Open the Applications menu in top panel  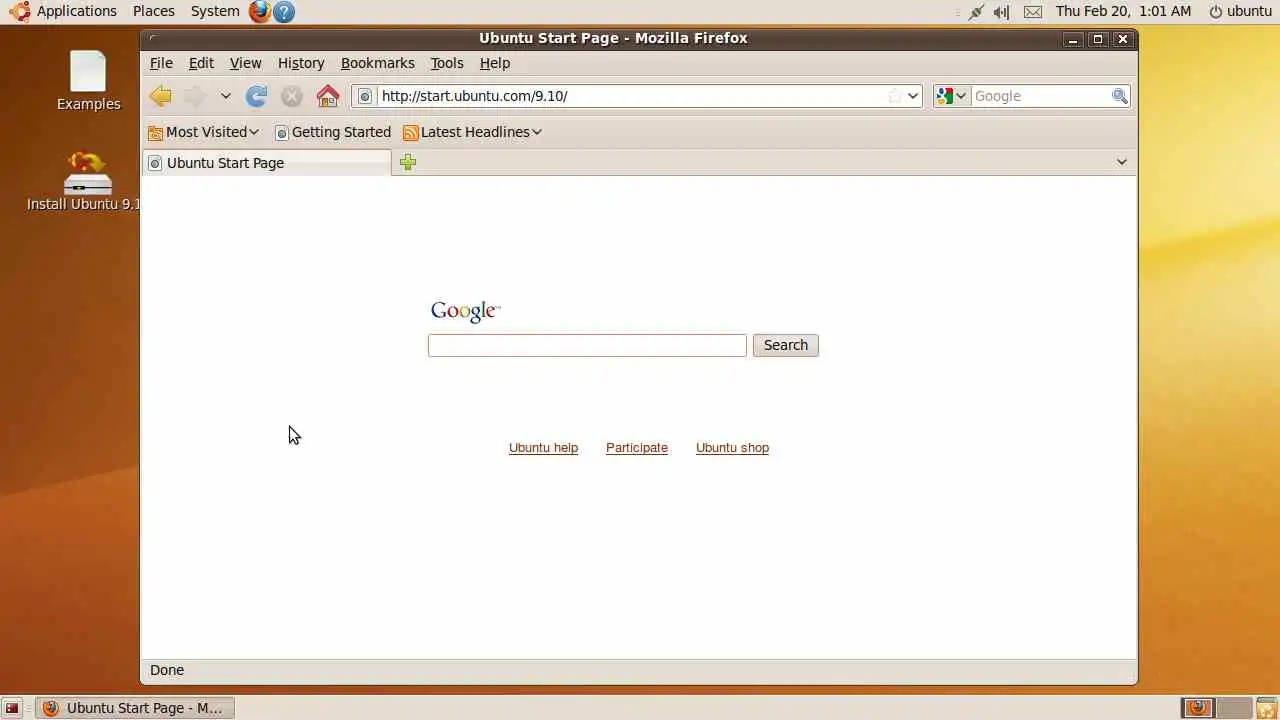click(x=64, y=11)
